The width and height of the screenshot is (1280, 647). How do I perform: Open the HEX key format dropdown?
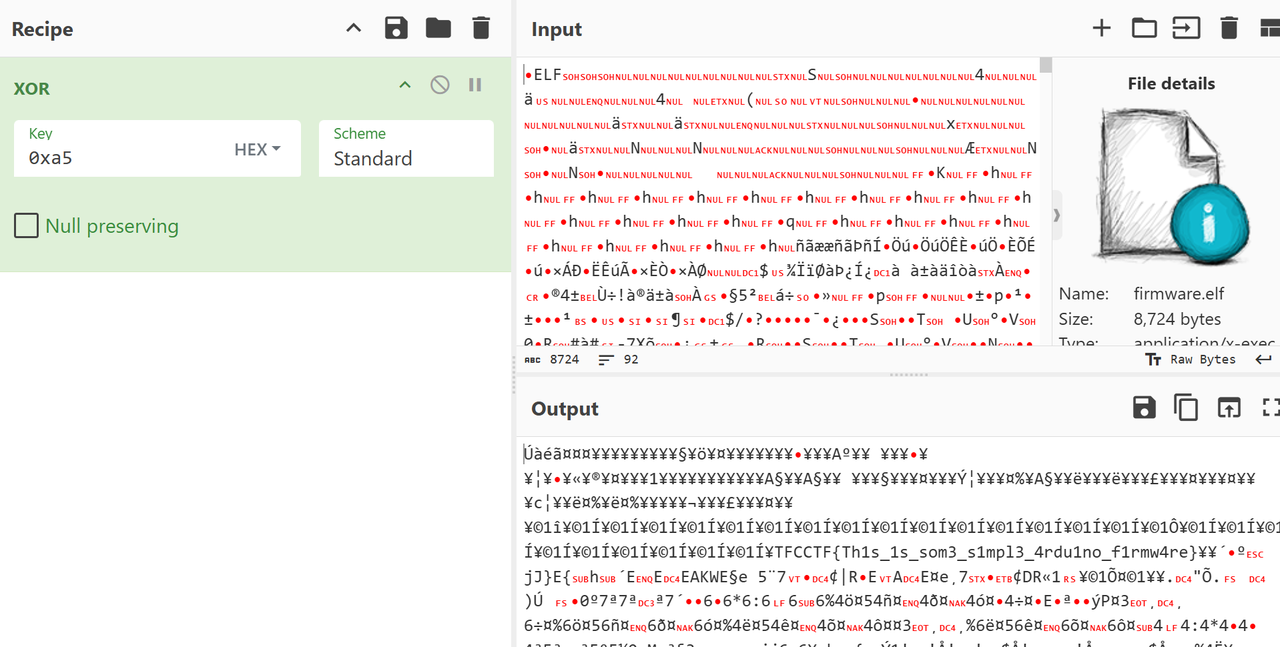pyautogui.click(x=257, y=149)
